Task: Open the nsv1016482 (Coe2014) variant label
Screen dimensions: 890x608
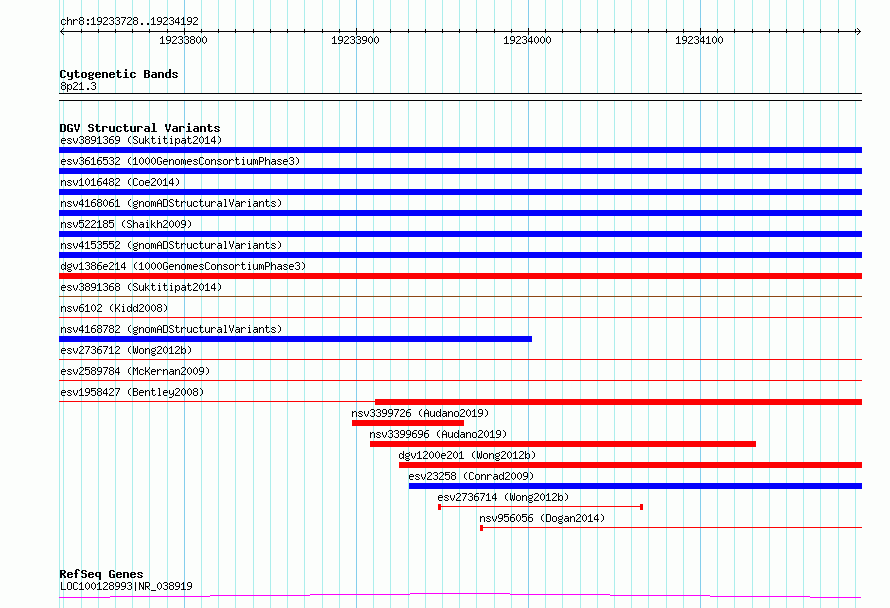Action: pos(120,182)
